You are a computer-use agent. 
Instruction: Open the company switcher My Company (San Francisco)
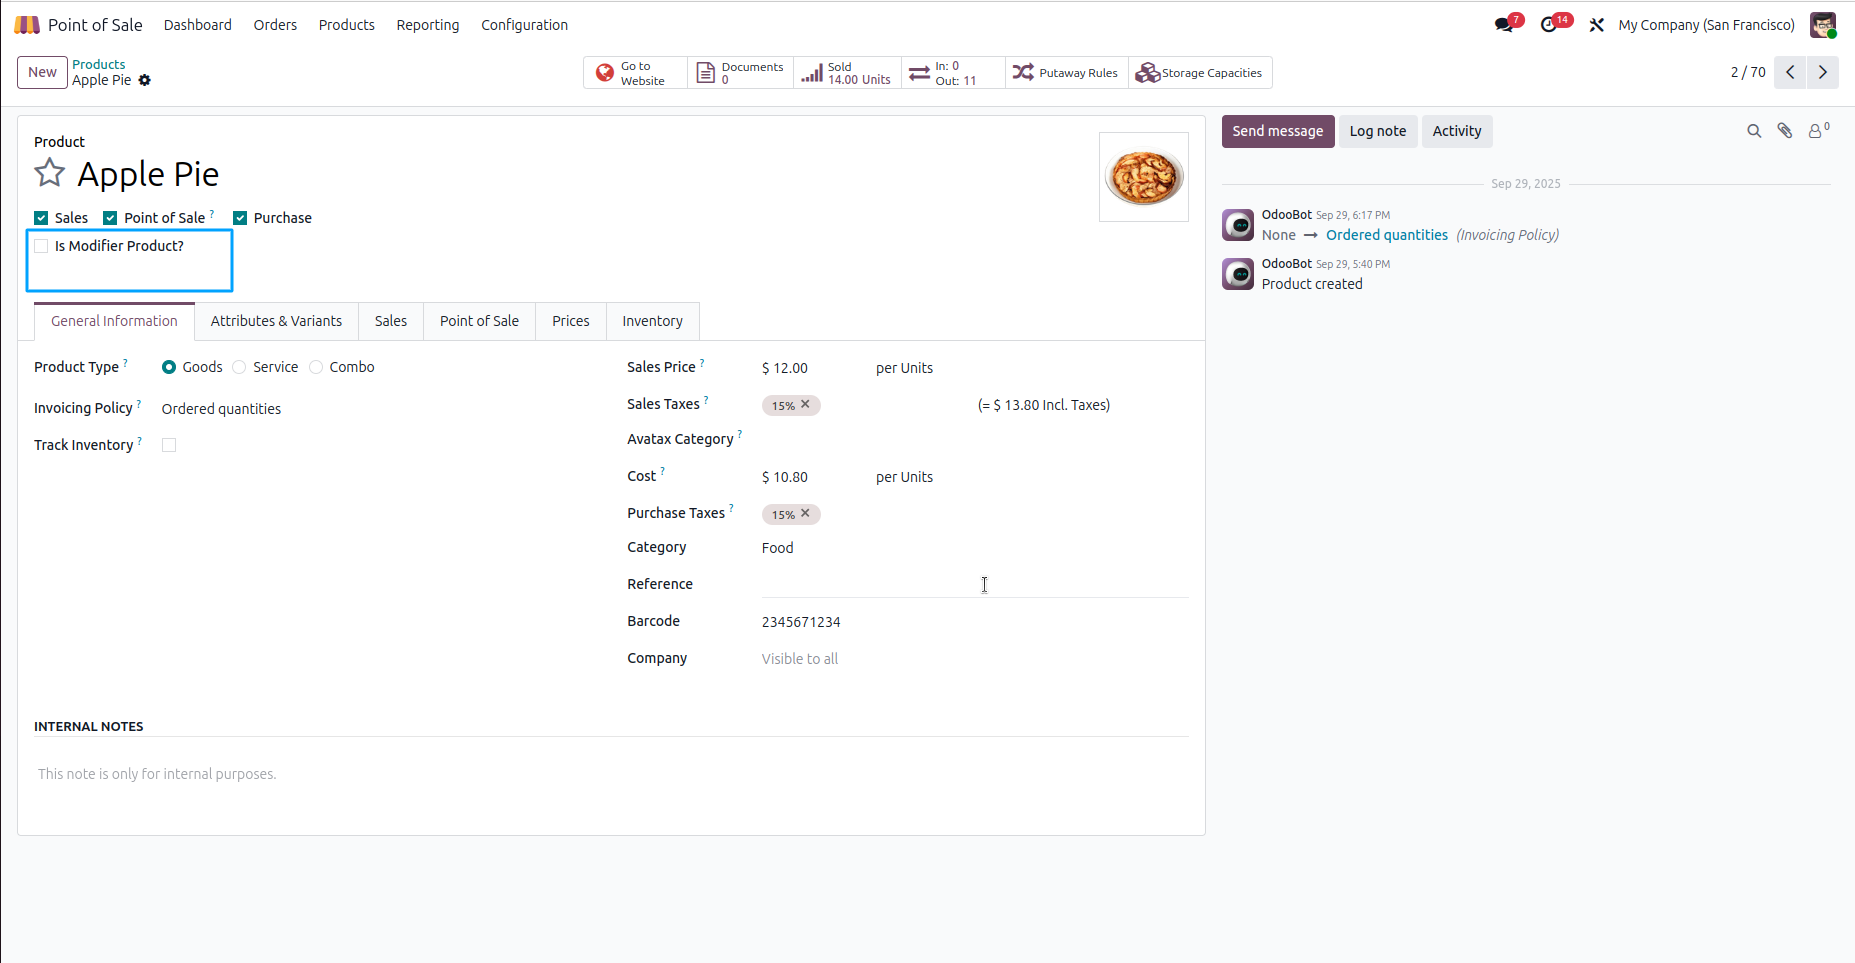coord(1706,25)
